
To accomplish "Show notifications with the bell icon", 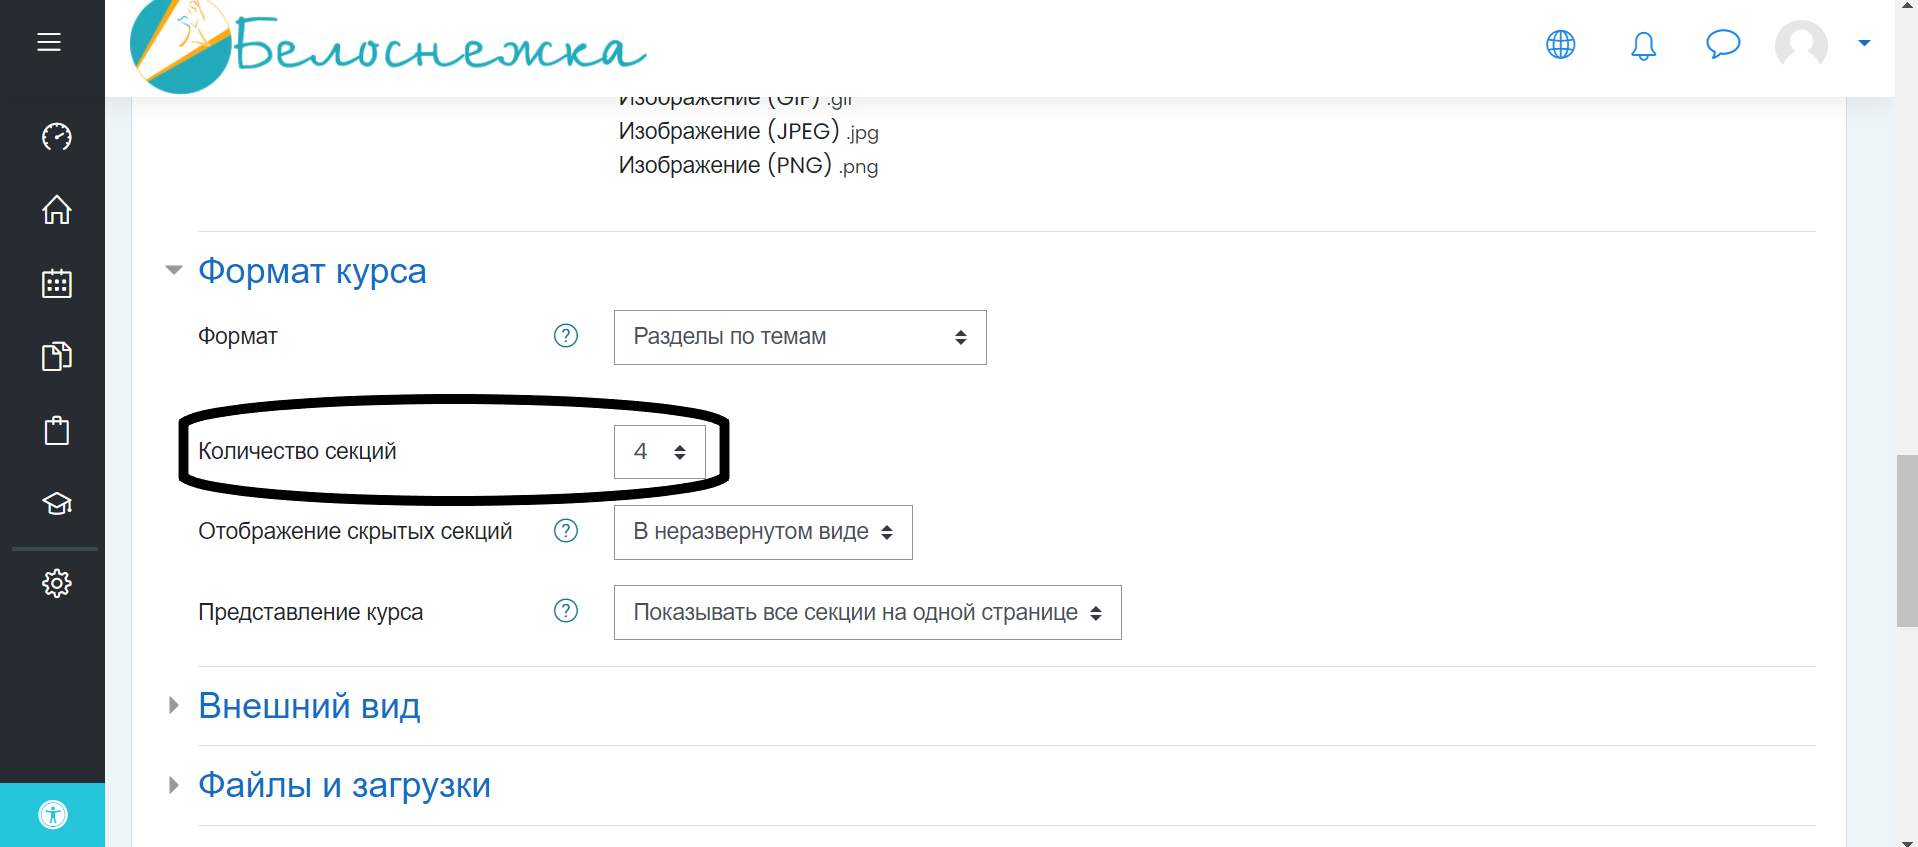I will pos(1643,45).
